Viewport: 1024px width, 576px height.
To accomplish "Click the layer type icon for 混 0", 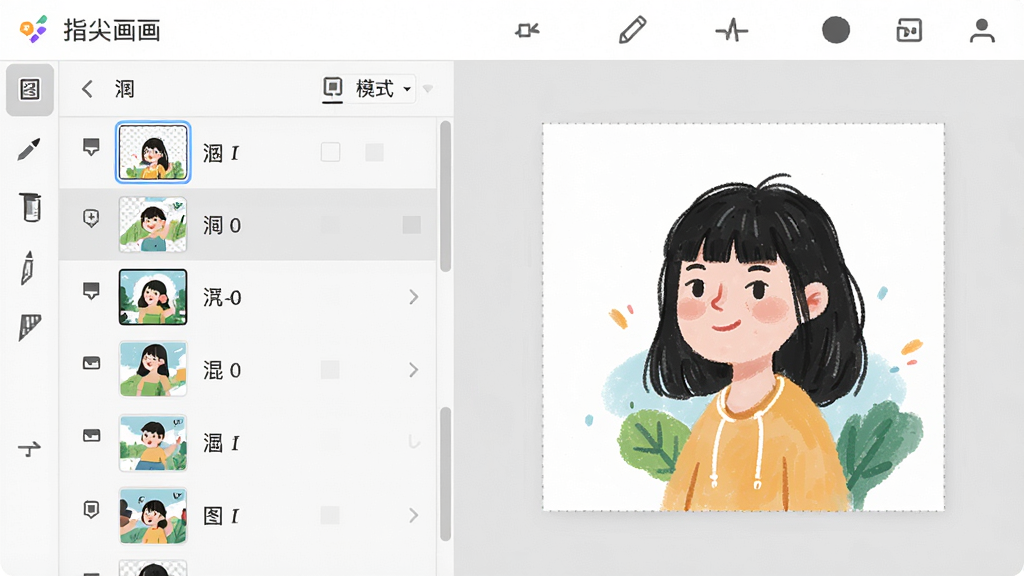I will point(91,363).
